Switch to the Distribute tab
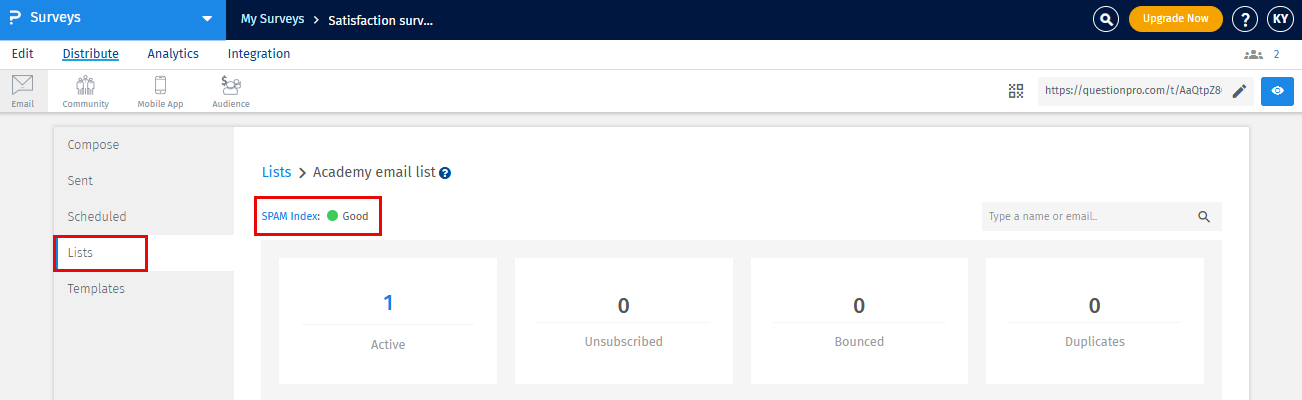Image resolution: width=1302 pixels, height=400 pixels. pos(90,54)
